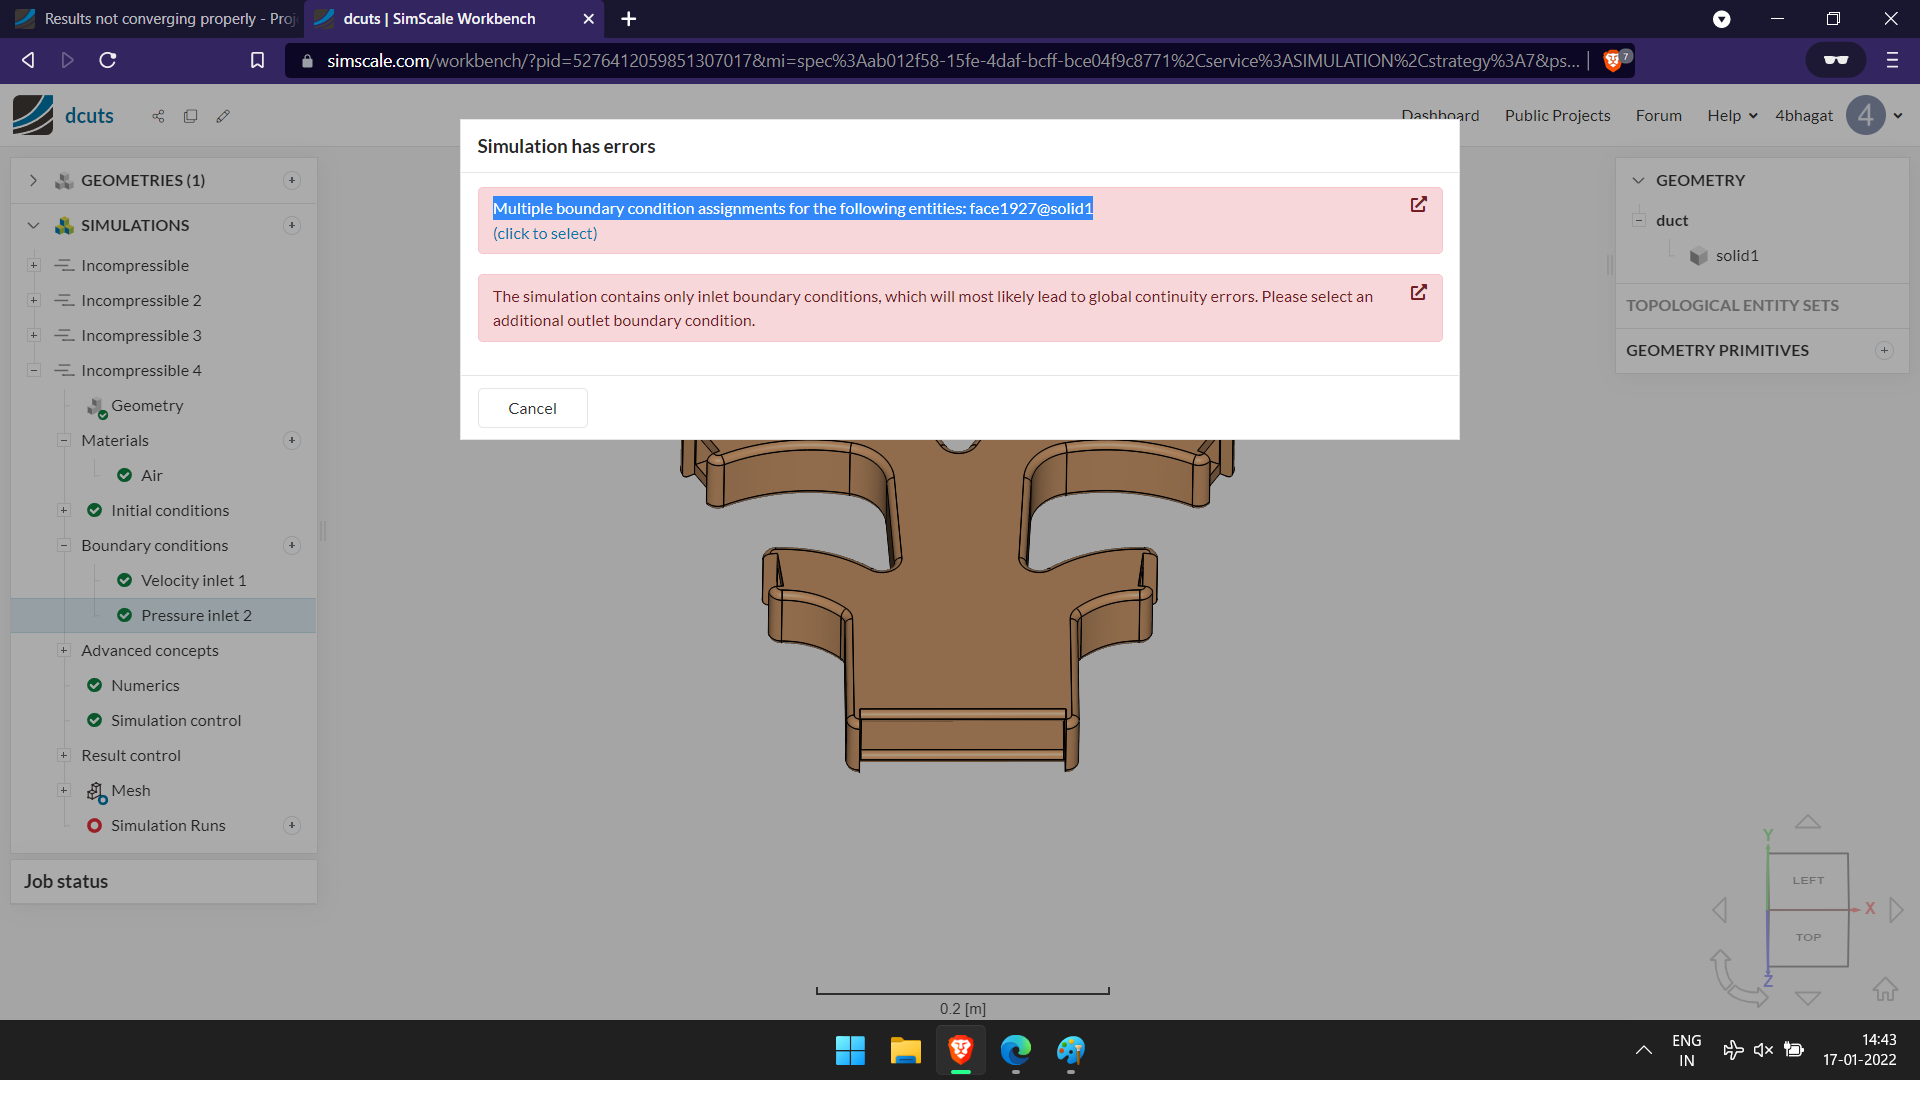Click the copy project icon
This screenshot has height=1103, width=1920.
click(x=190, y=116)
